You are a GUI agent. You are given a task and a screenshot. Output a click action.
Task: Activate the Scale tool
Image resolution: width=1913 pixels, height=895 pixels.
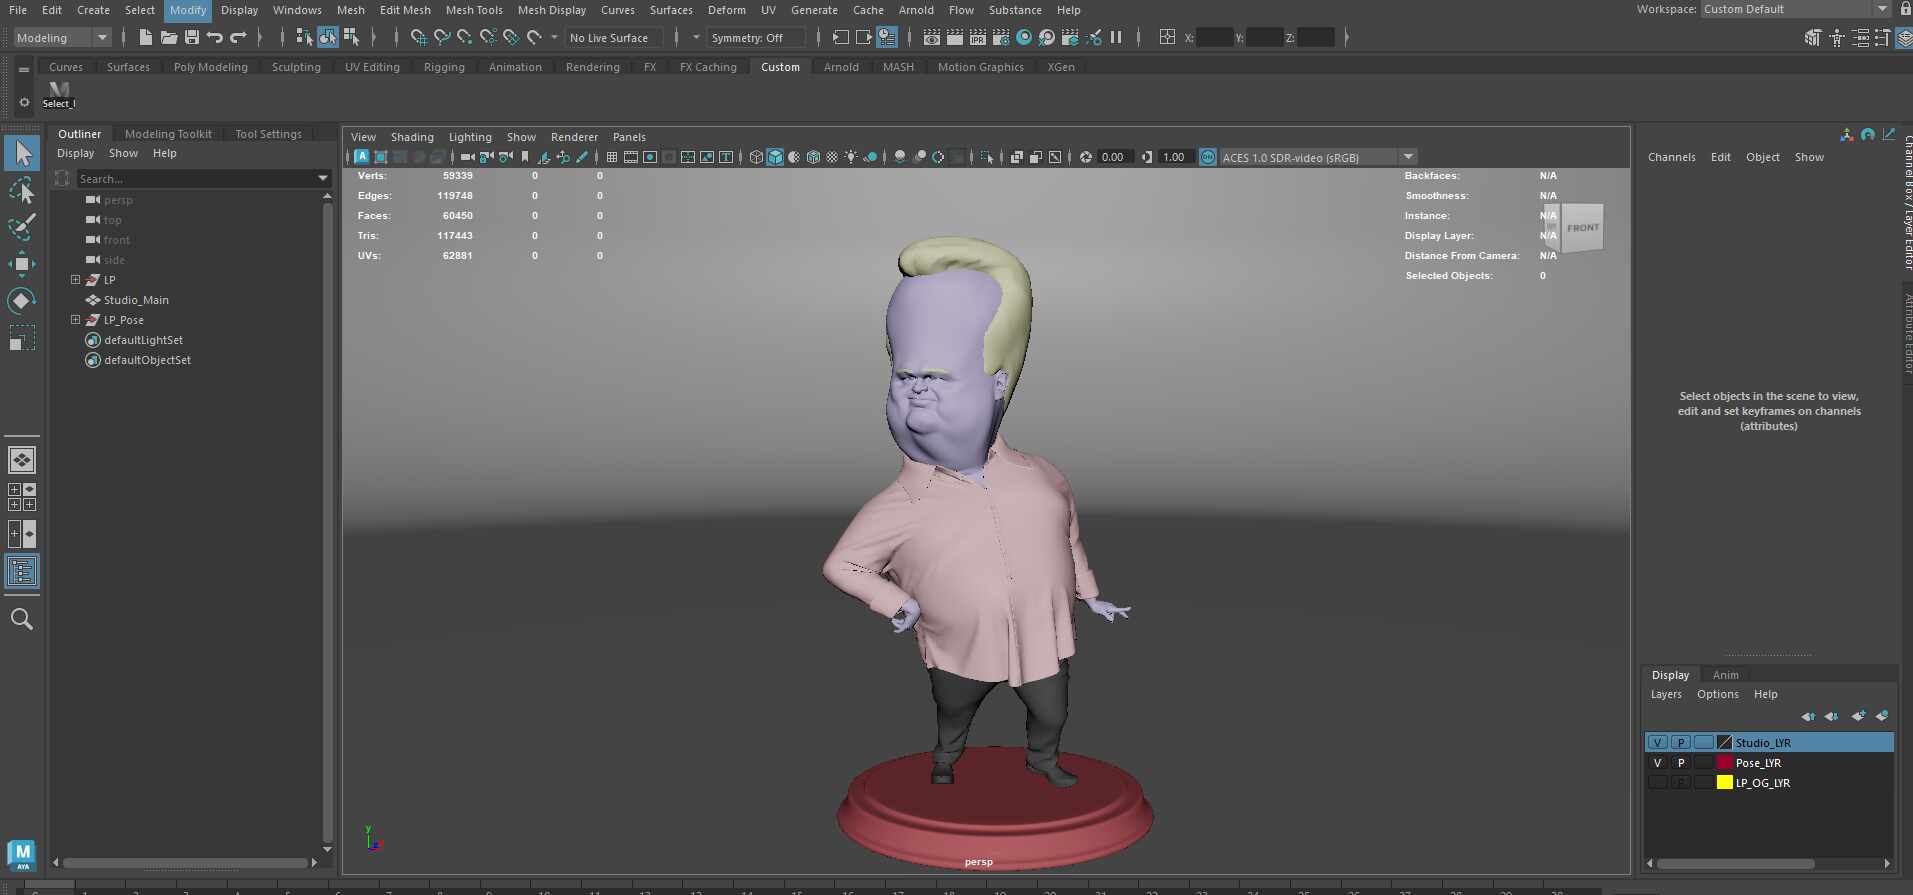pos(21,338)
